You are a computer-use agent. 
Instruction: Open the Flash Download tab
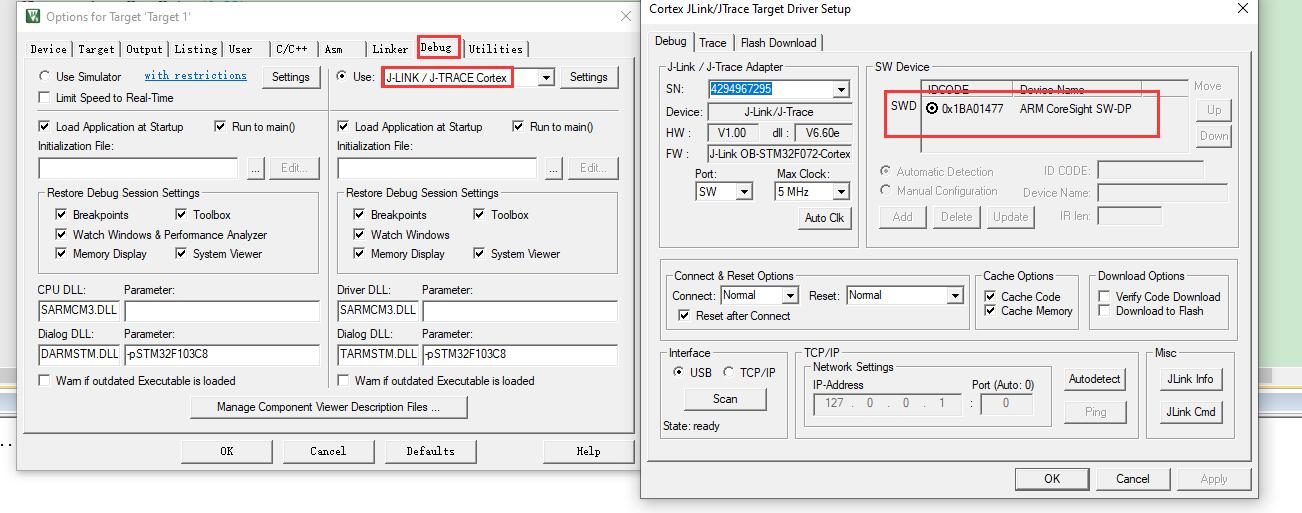778,43
